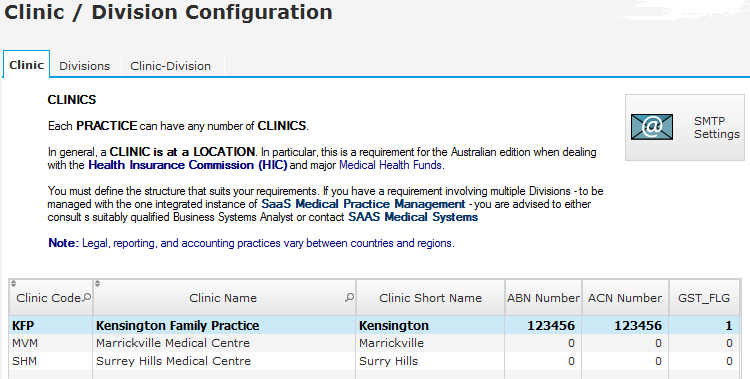Screen dimensions: 750x379
Task: Select the Clinic tab
Action: (26, 65)
